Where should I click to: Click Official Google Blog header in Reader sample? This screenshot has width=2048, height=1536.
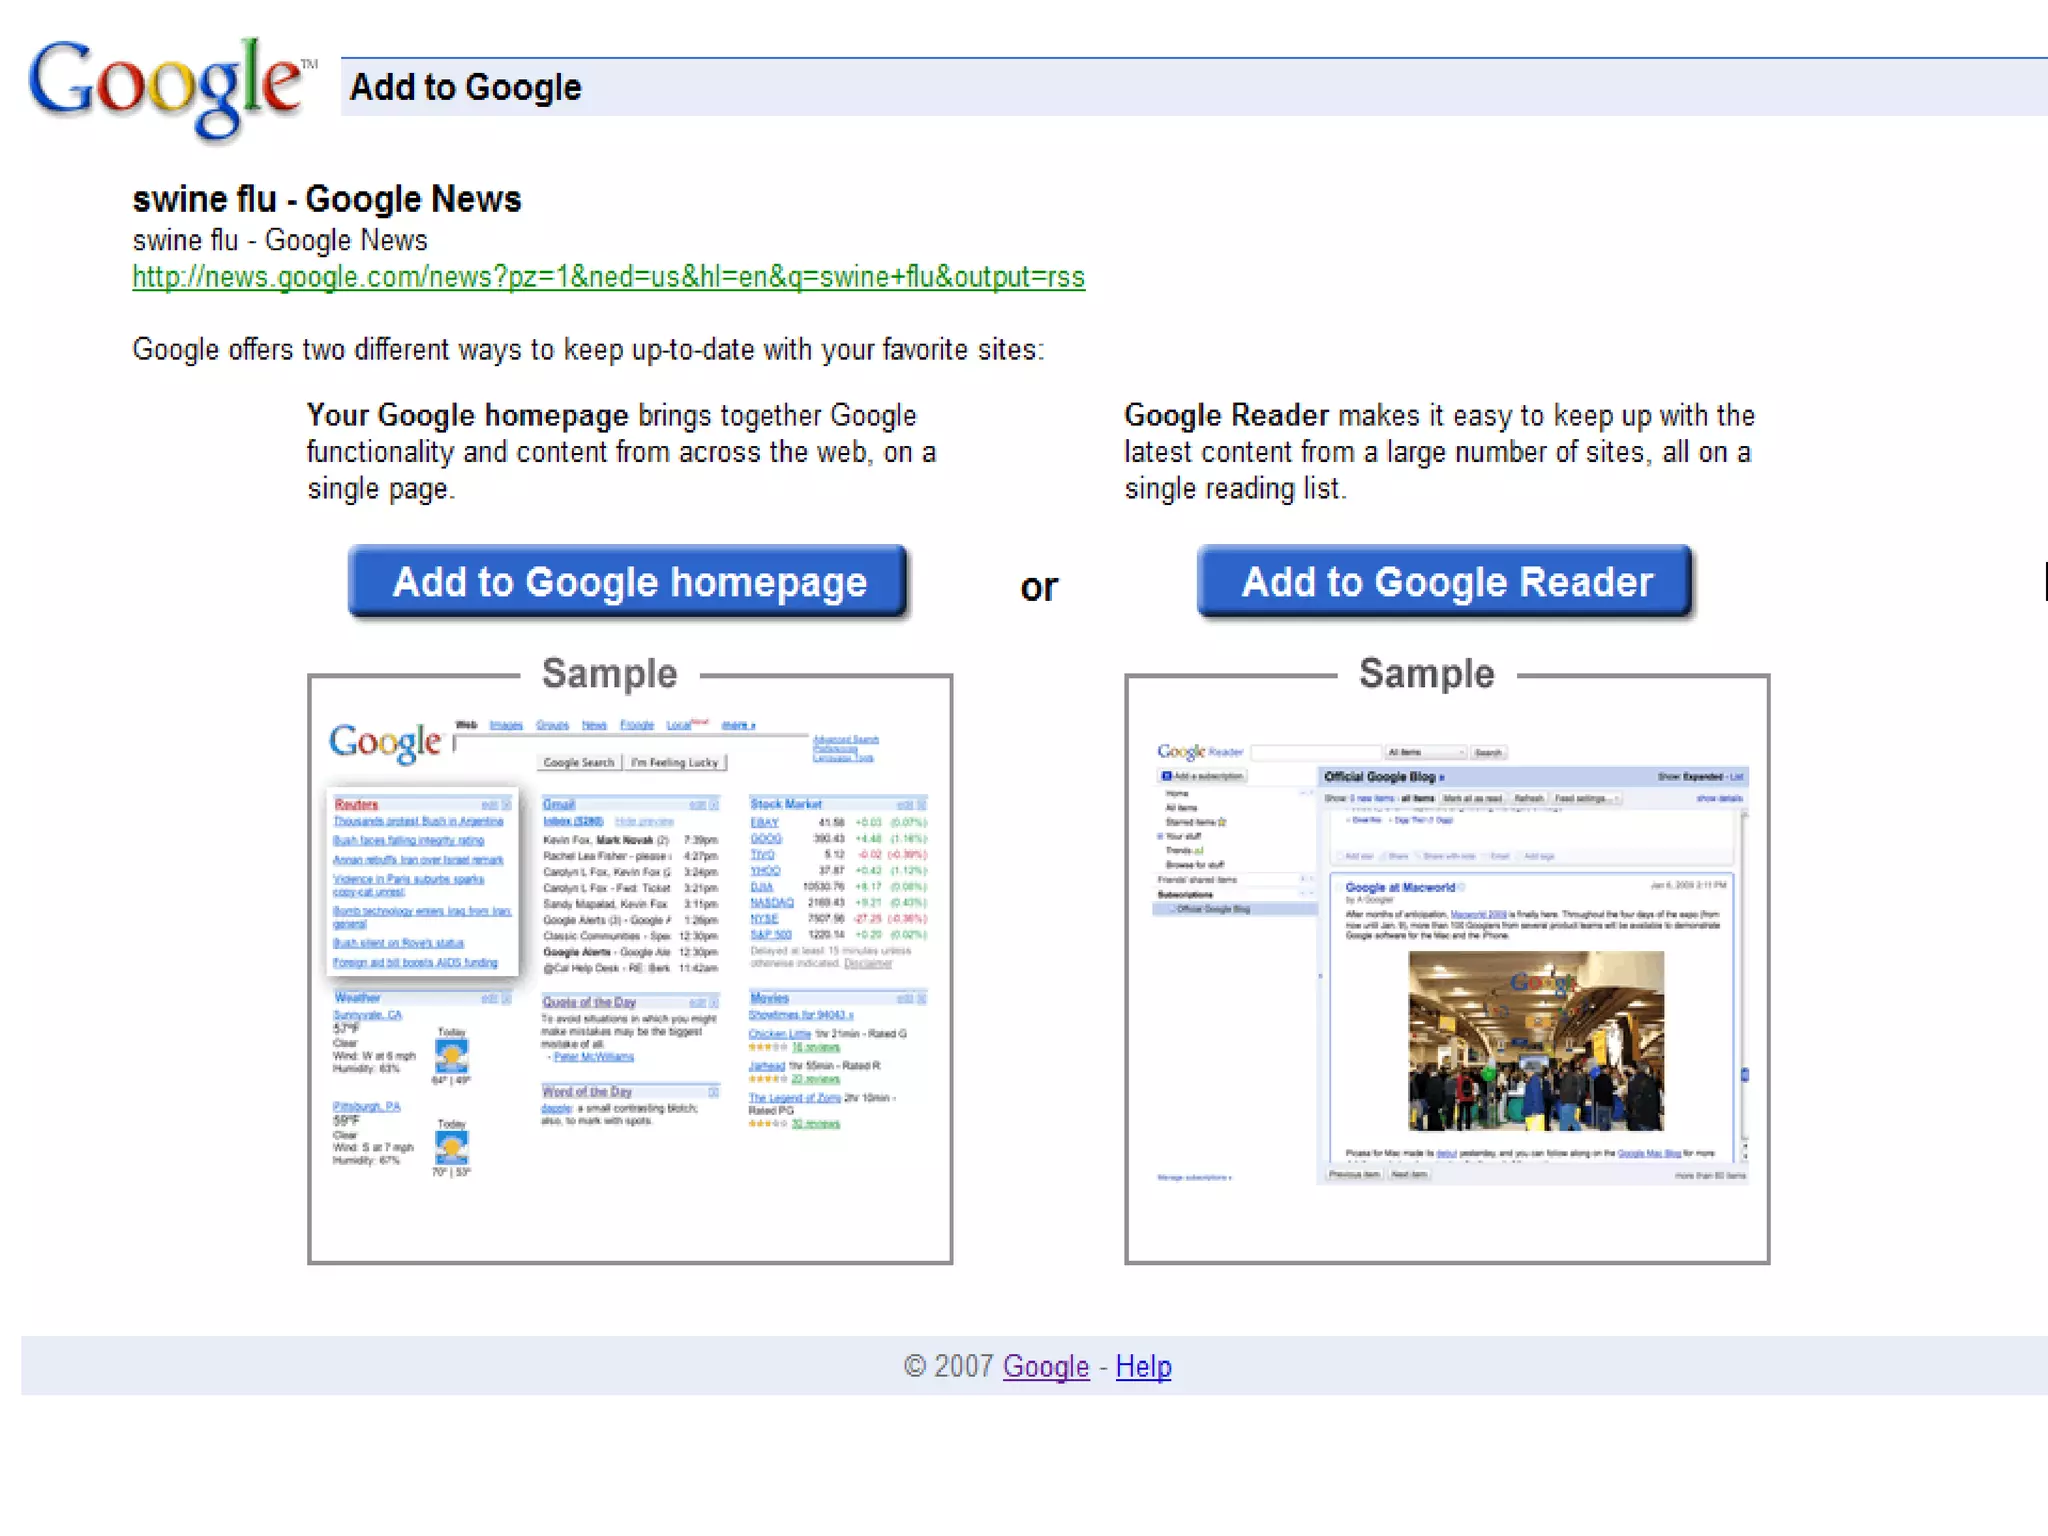tap(1383, 777)
